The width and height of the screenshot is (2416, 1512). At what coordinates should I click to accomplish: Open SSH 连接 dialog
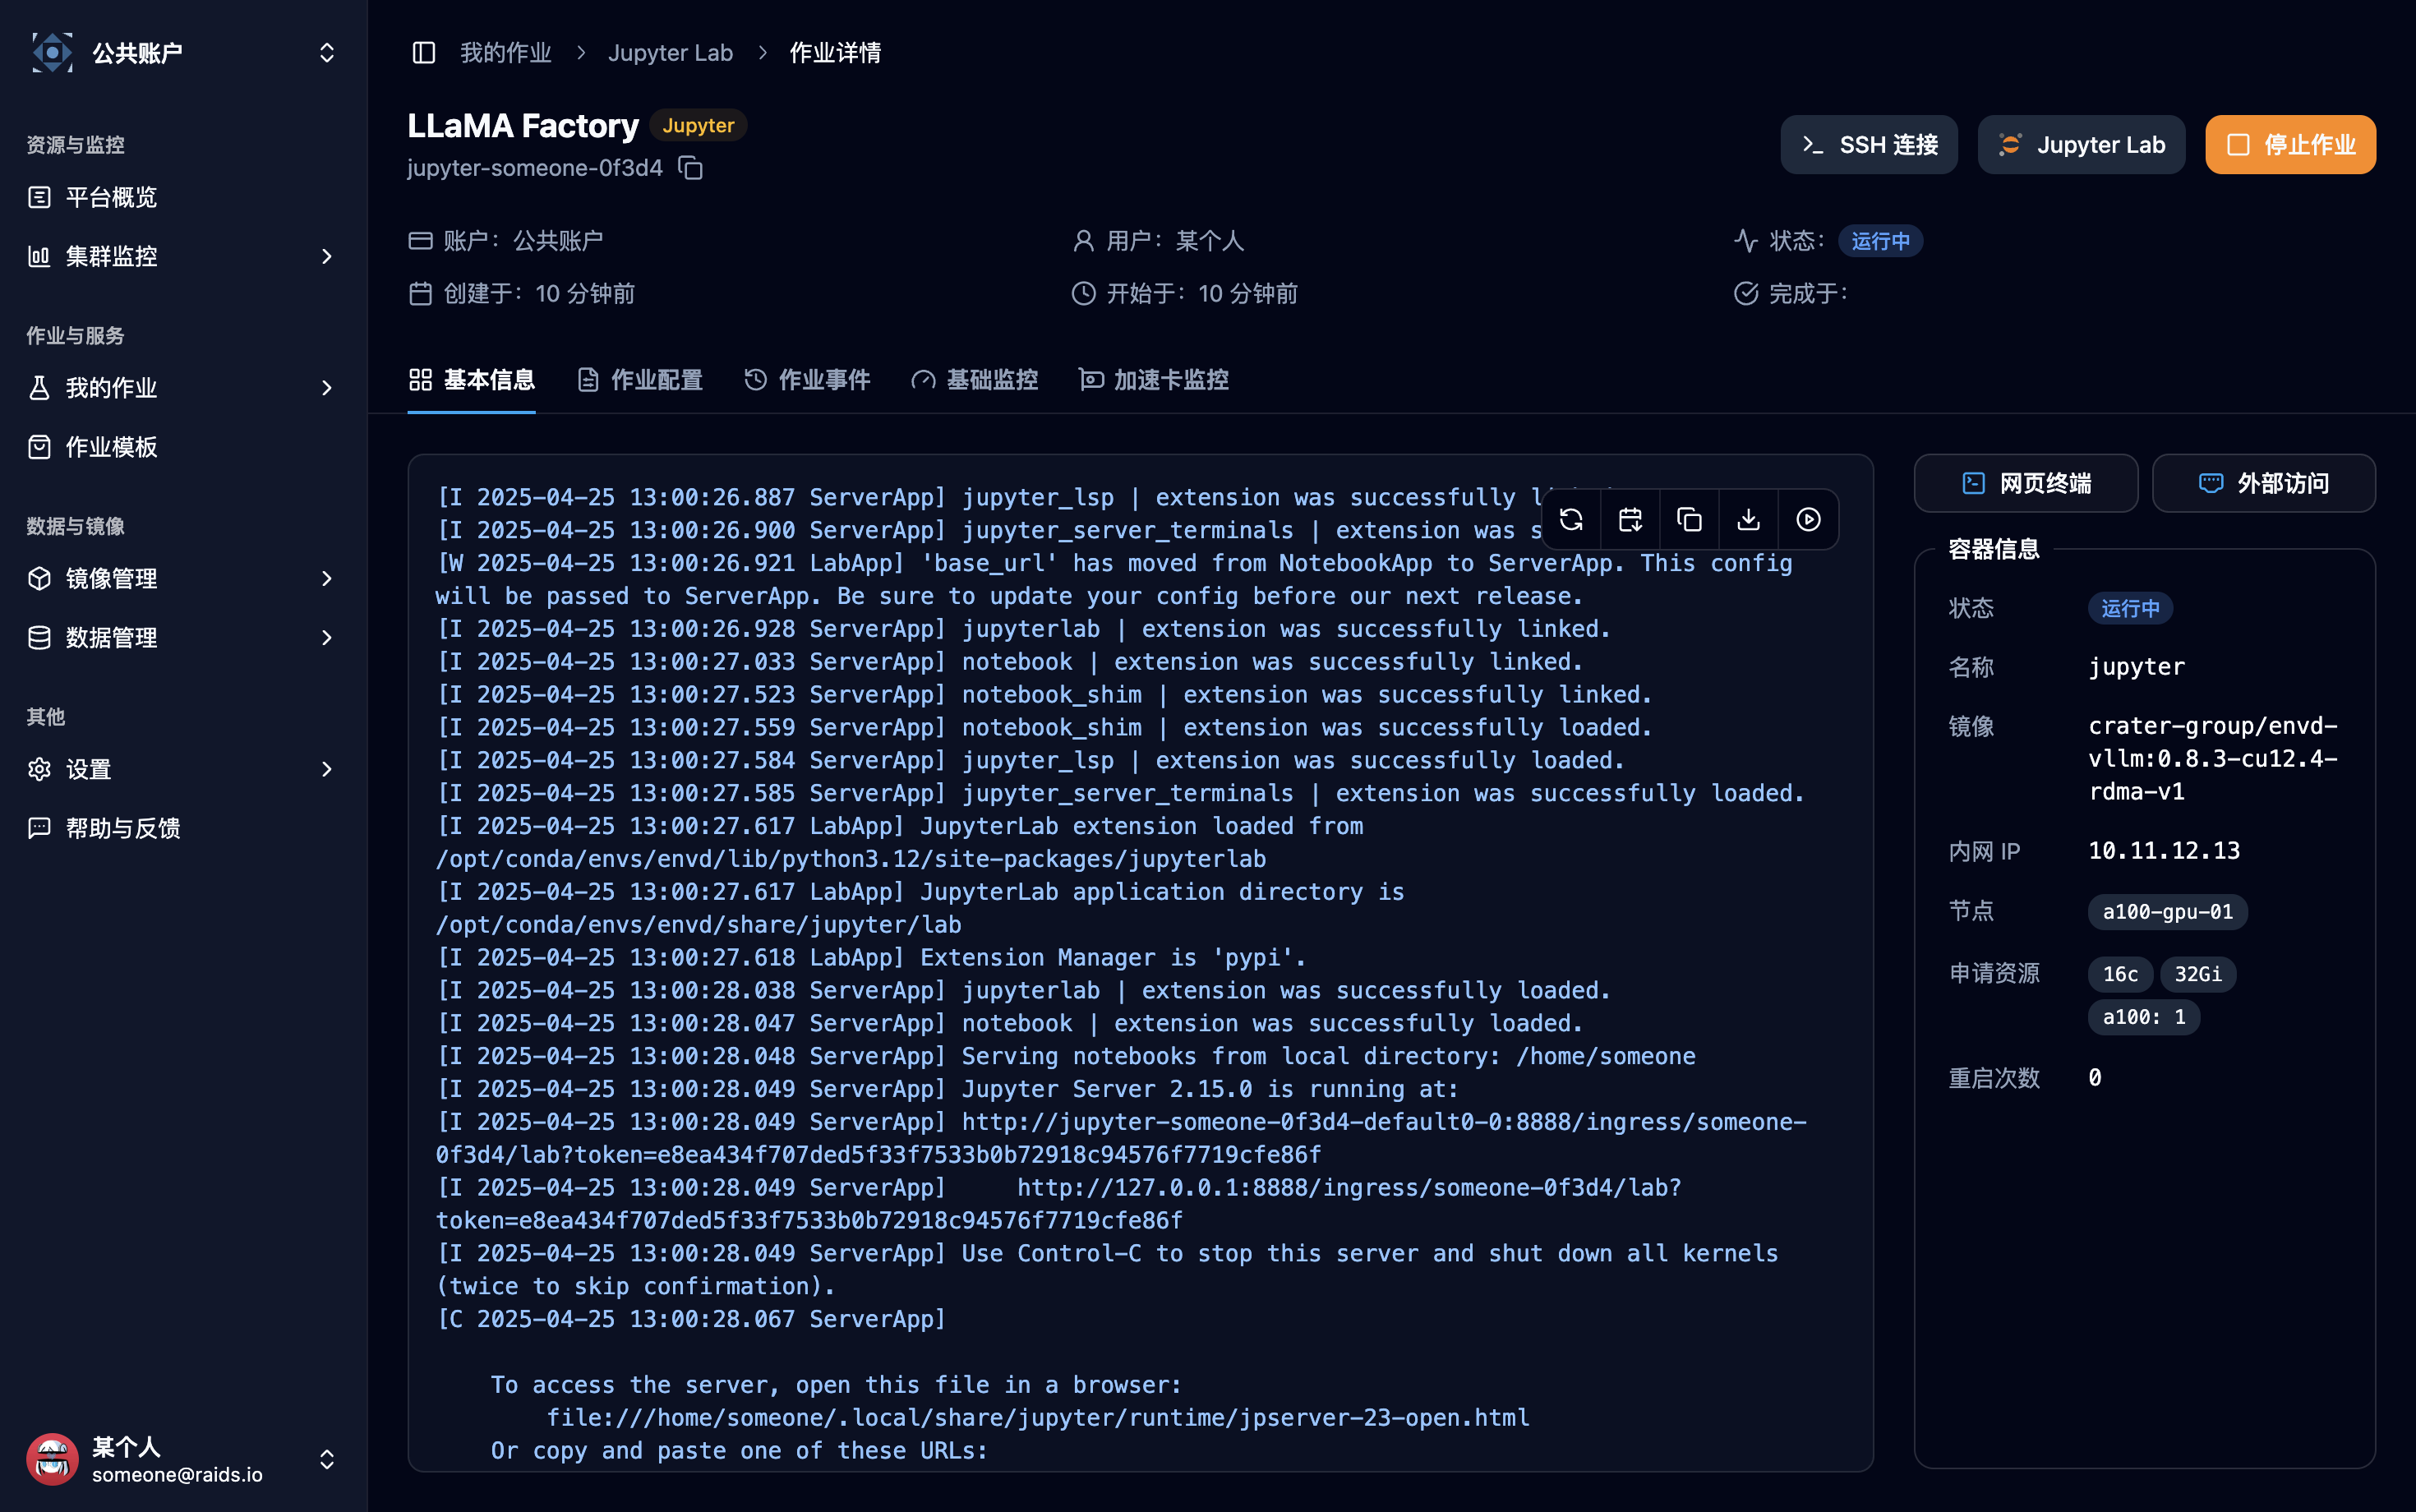(1869, 145)
